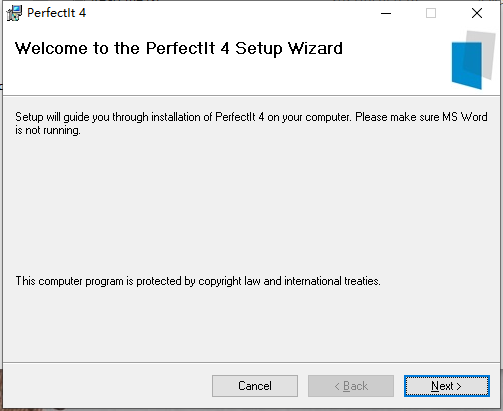Close the setup wizard window

477,13
